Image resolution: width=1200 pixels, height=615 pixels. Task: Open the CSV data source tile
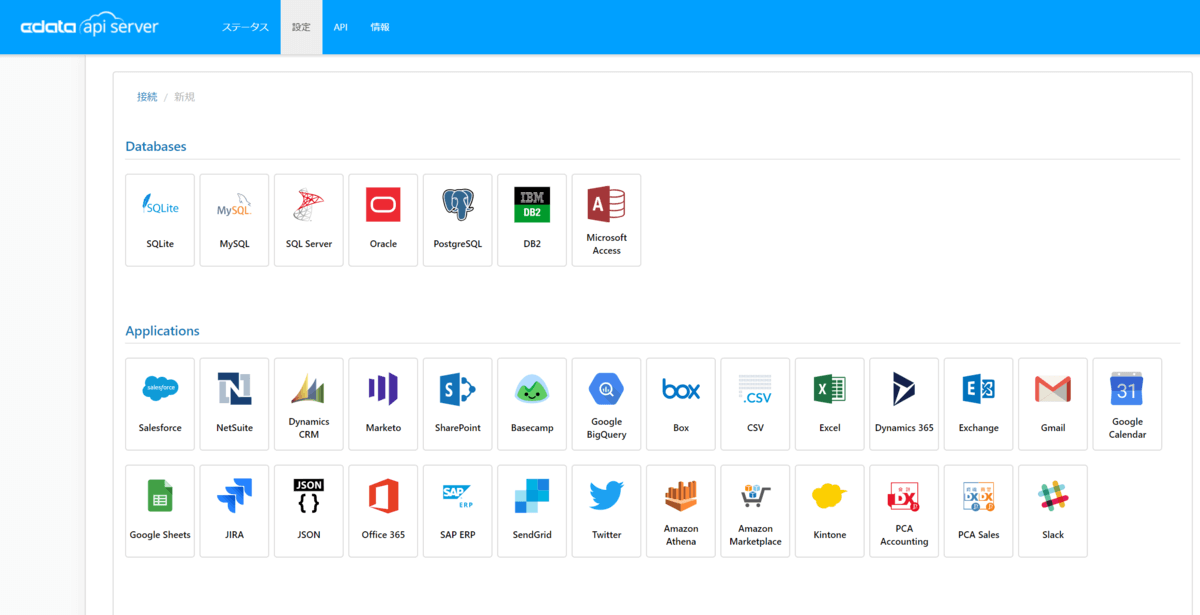(x=755, y=404)
